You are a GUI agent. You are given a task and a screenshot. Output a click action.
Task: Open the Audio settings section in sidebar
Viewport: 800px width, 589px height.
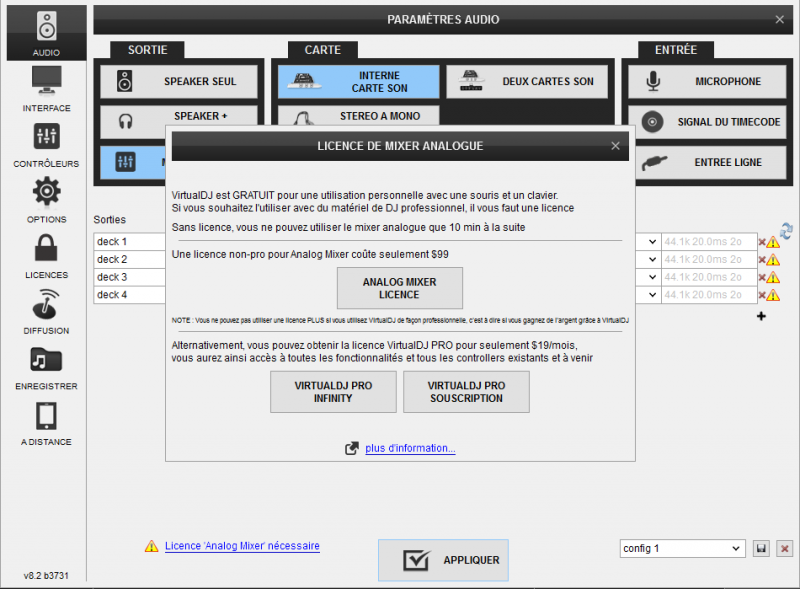pyautogui.click(x=46, y=33)
